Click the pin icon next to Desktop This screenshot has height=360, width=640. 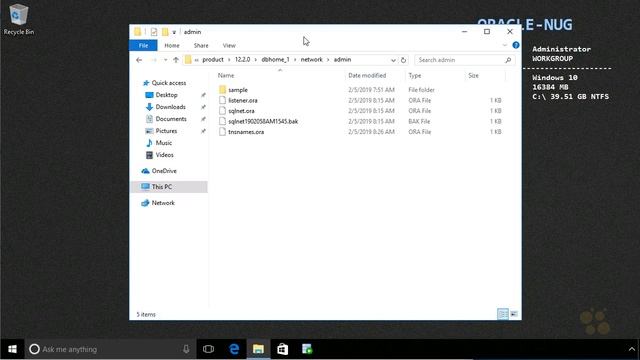(x=203, y=95)
